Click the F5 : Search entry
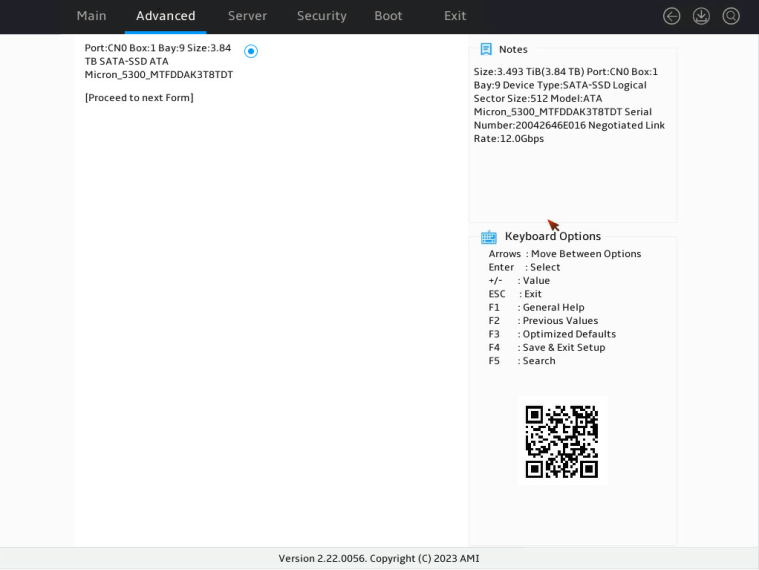 coord(522,361)
